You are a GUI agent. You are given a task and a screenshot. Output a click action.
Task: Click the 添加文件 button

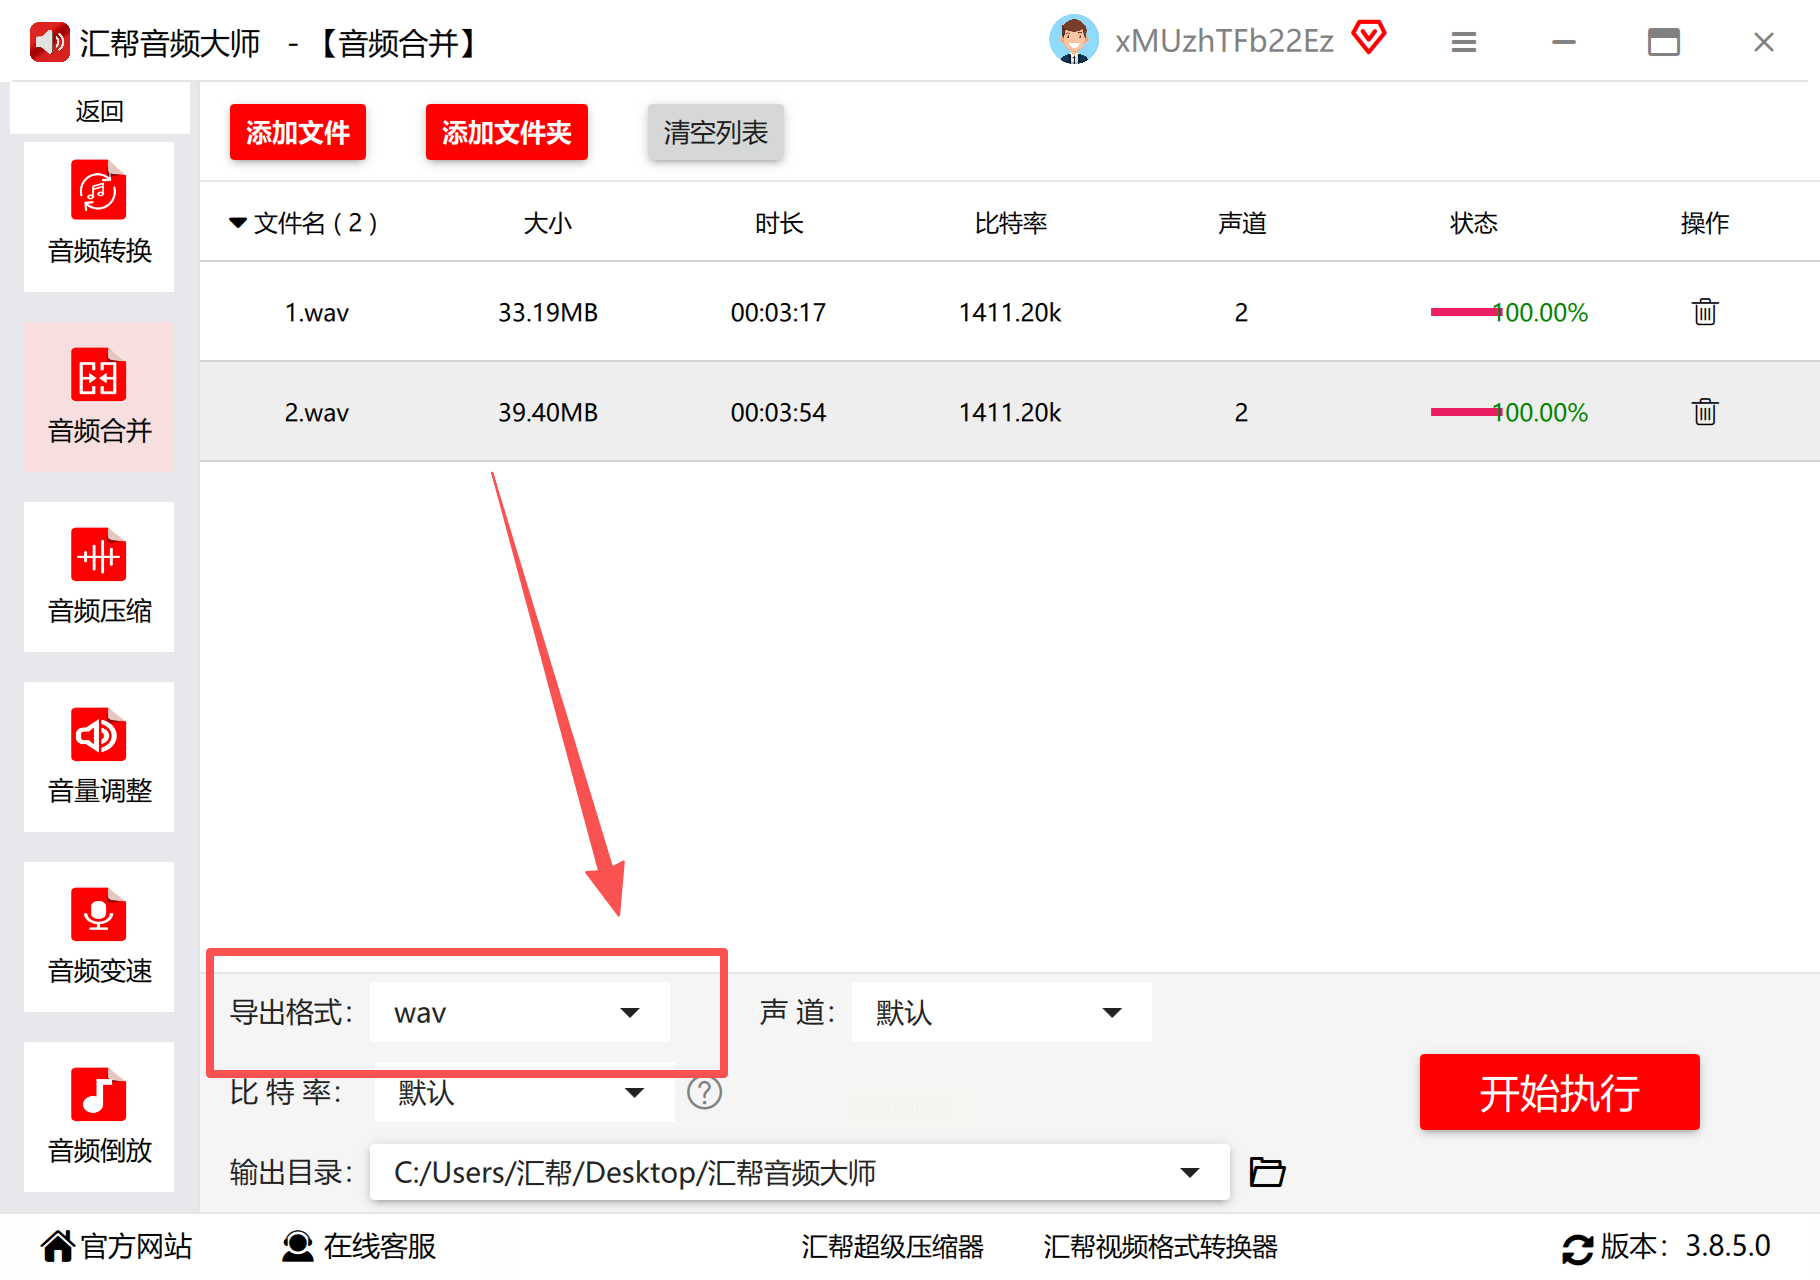pyautogui.click(x=298, y=132)
